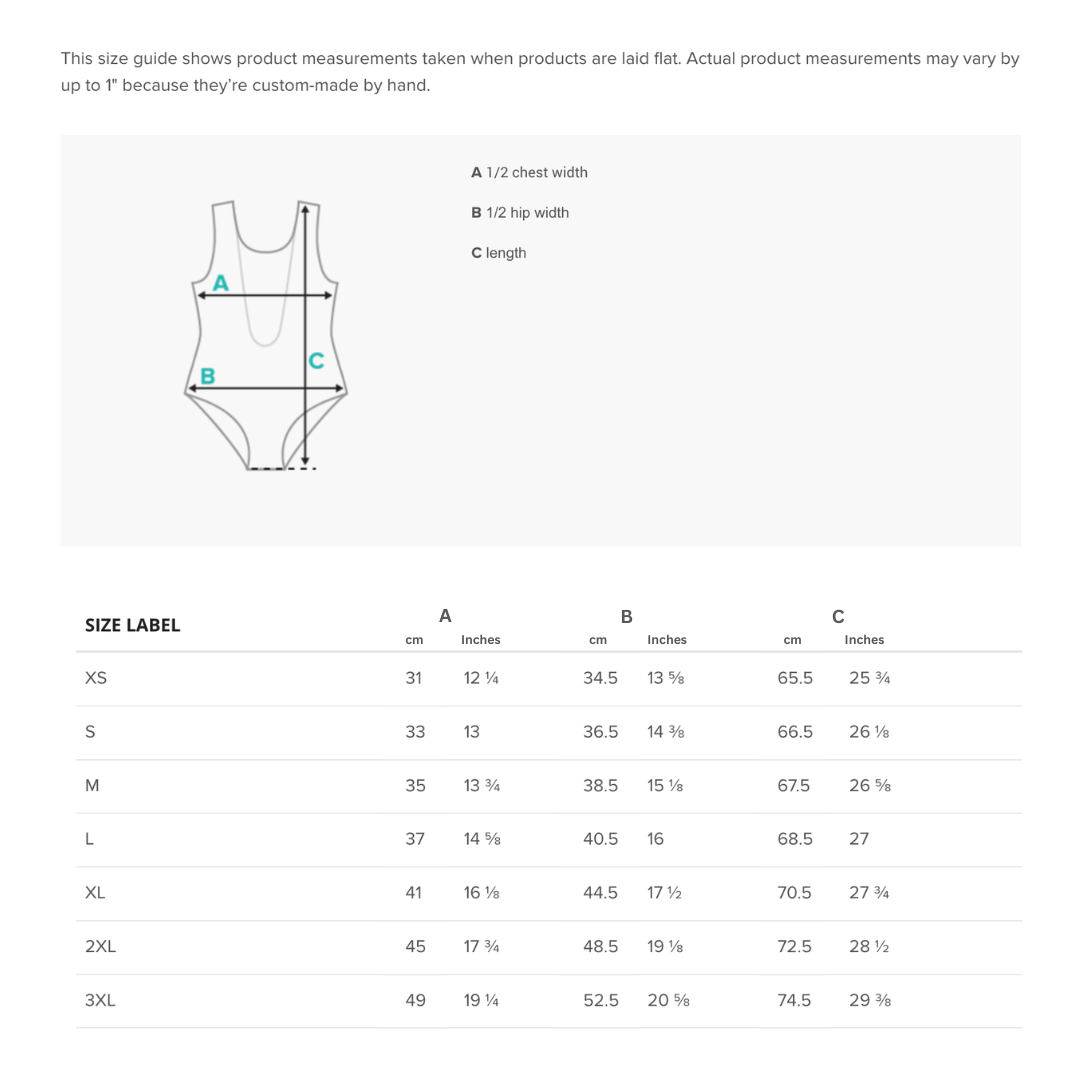Click the 29 ⅜ inches length for 3XL
This screenshot has width=1080, height=1080.
pyautogui.click(x=870, y=1000)
